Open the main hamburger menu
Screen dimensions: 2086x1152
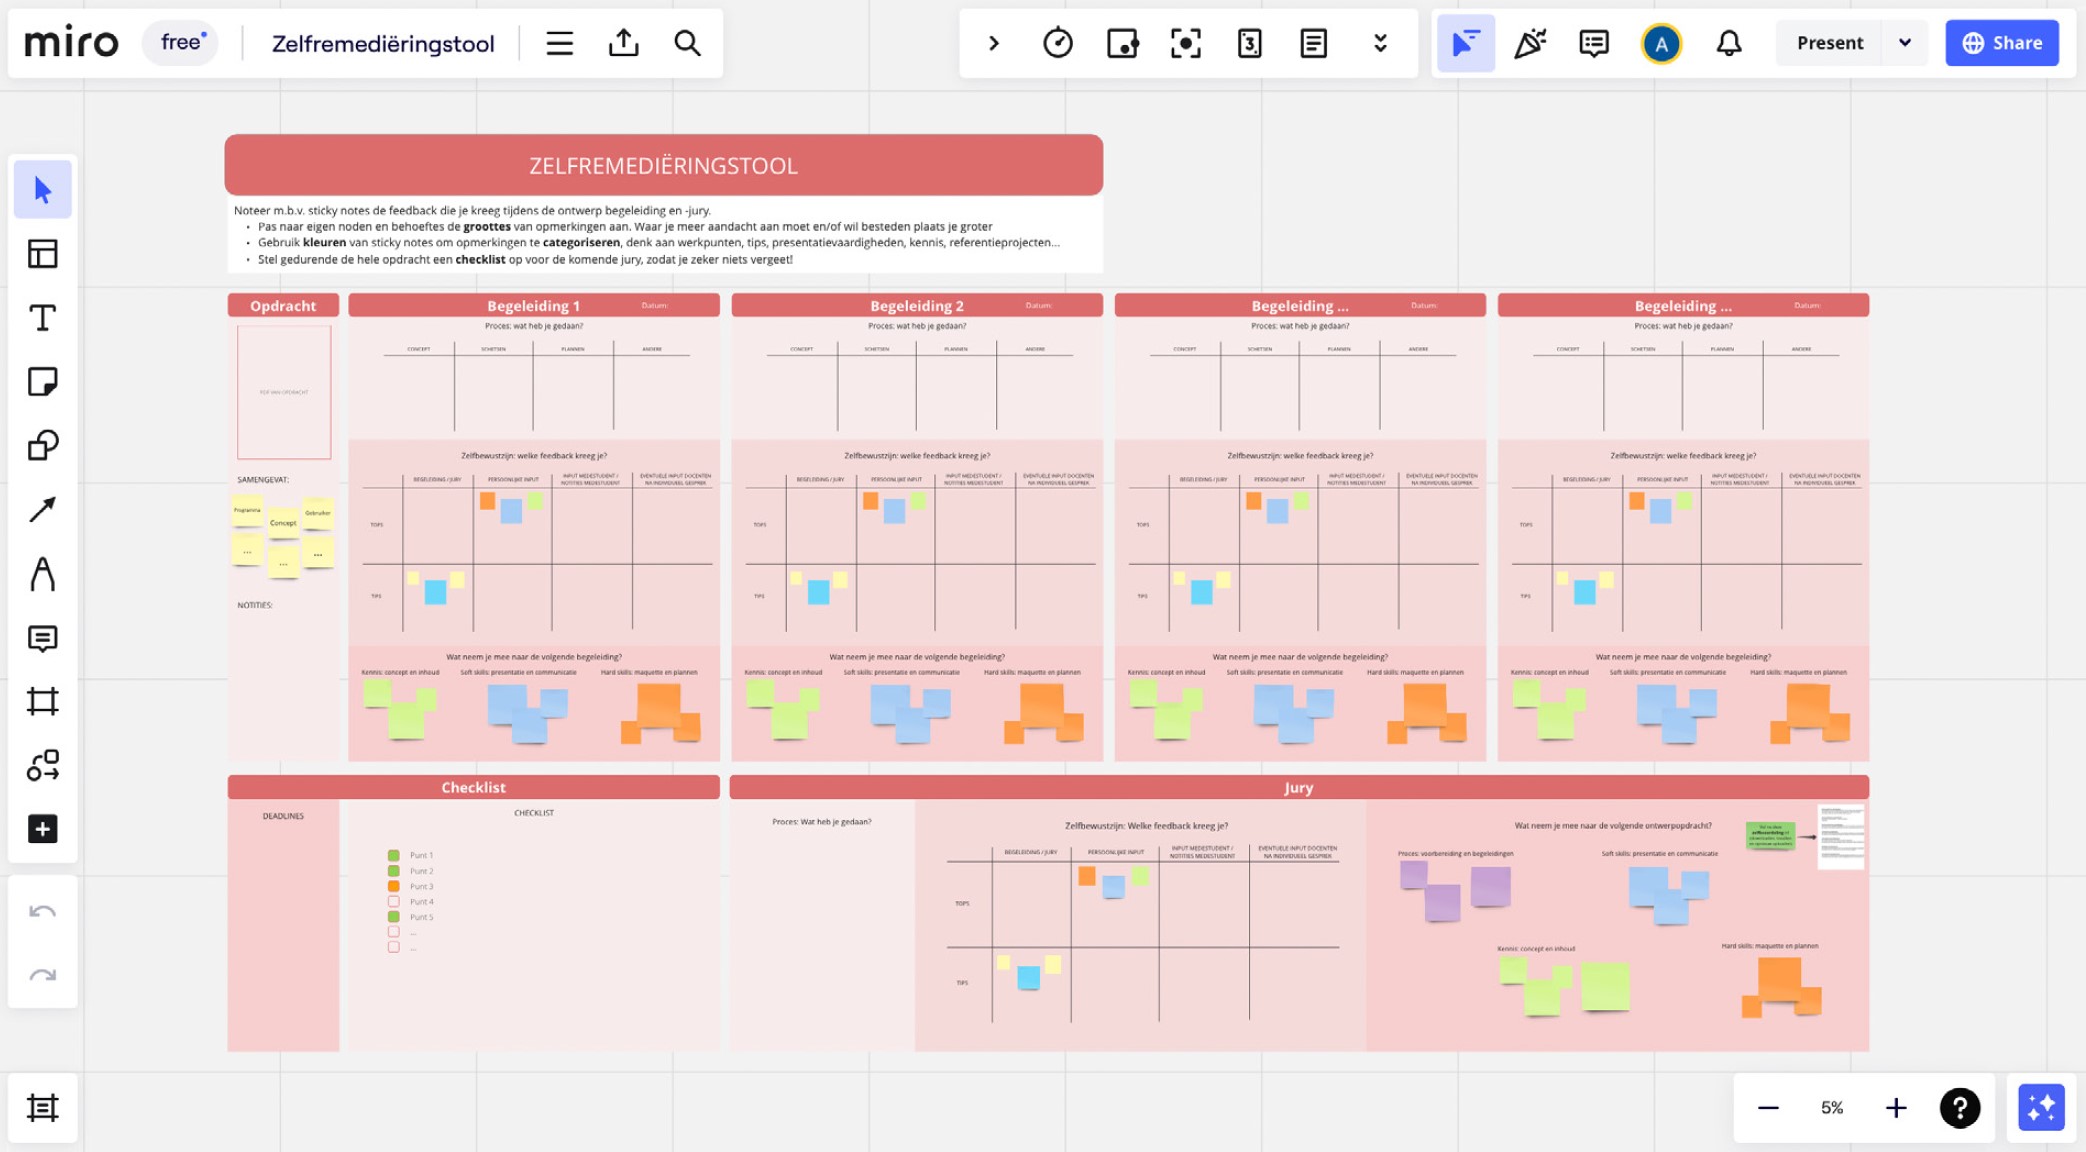559,43
